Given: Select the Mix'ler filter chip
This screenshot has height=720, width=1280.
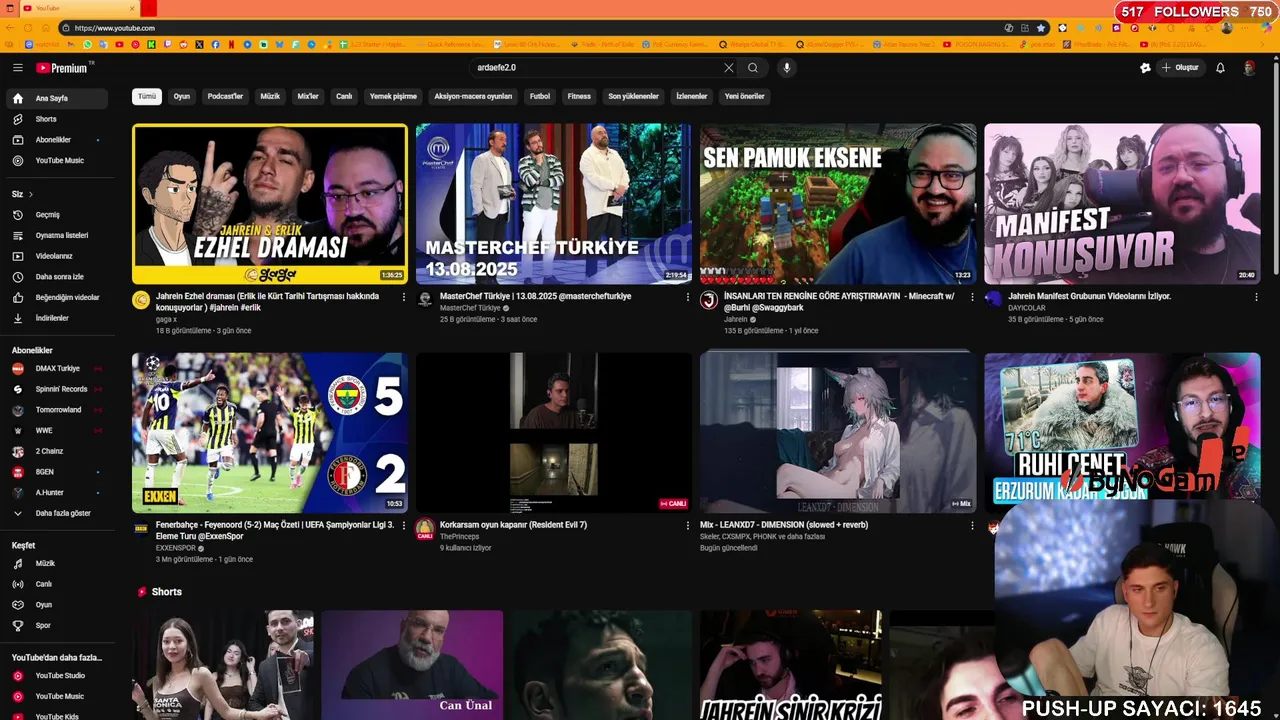Looking at the screenshot, I should point(308,97).
